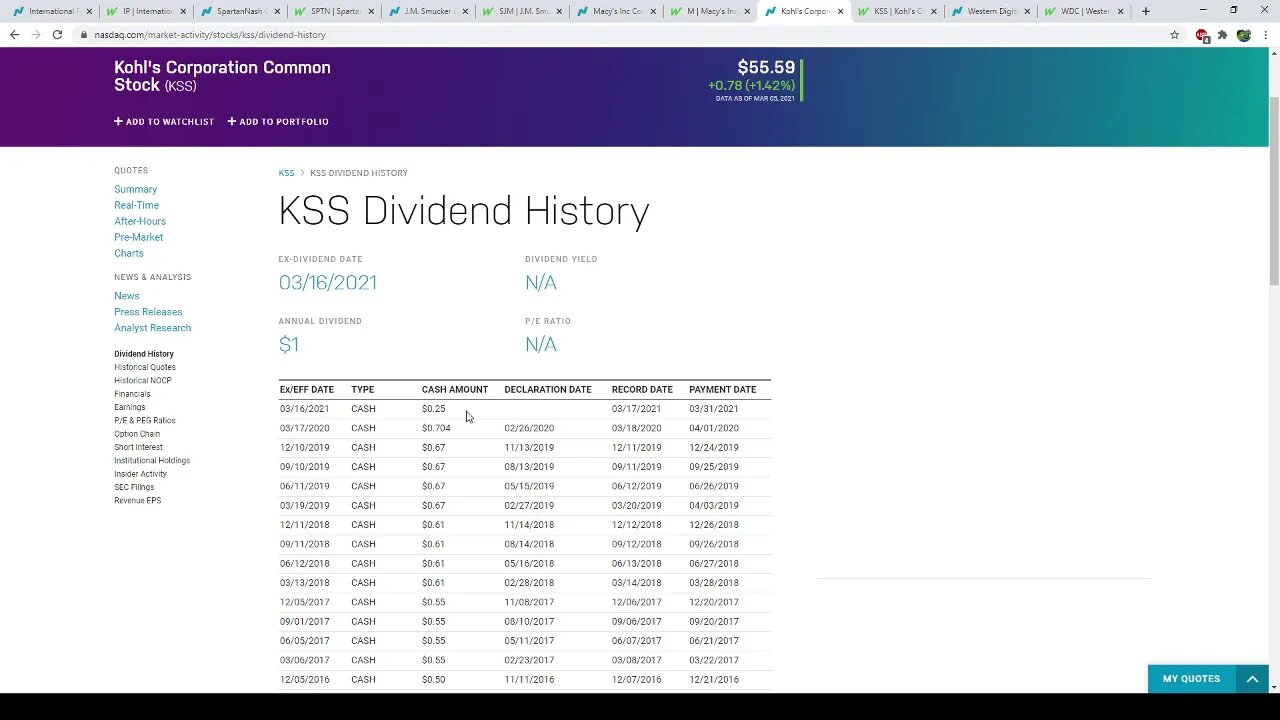This screenshot has height=720, width=1280.
Task: Open Analyst Research link
Action: [x=152, y=328]
